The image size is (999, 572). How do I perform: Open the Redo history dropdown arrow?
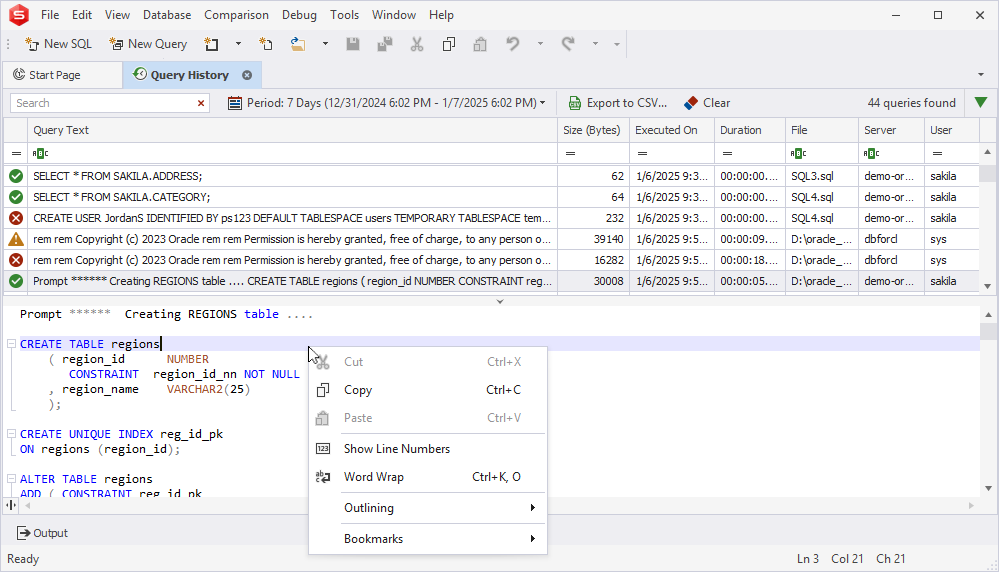tap(595, 44)
